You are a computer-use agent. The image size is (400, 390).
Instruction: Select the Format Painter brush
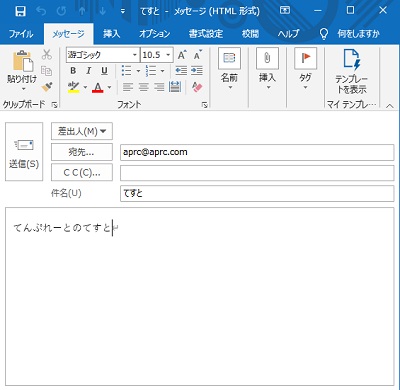tap(47, 87)
